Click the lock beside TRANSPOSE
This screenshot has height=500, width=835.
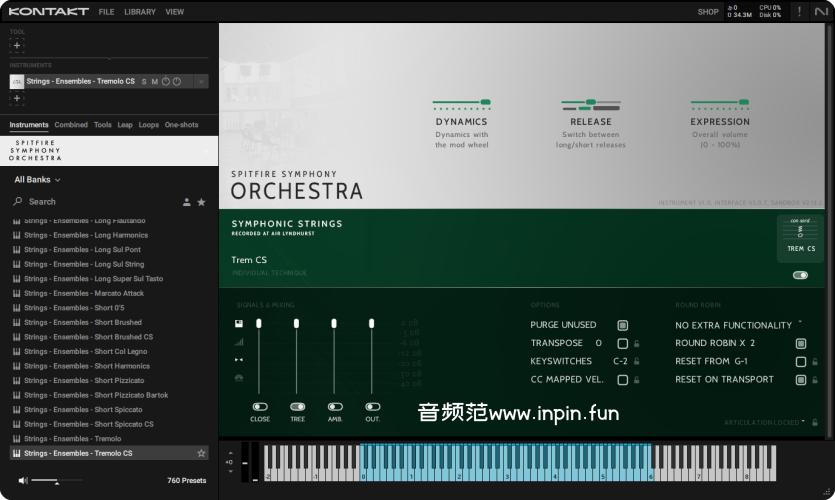click(x=636, y=343)
